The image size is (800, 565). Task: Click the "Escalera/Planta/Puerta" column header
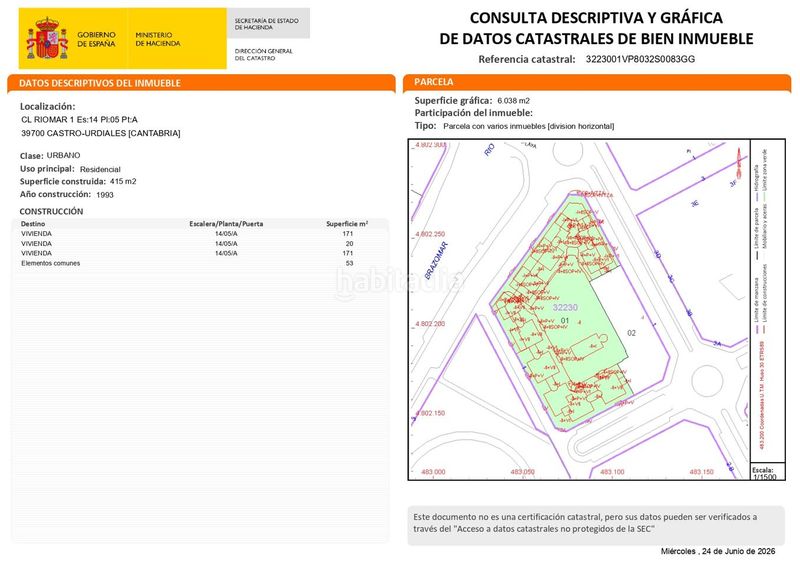226,224
